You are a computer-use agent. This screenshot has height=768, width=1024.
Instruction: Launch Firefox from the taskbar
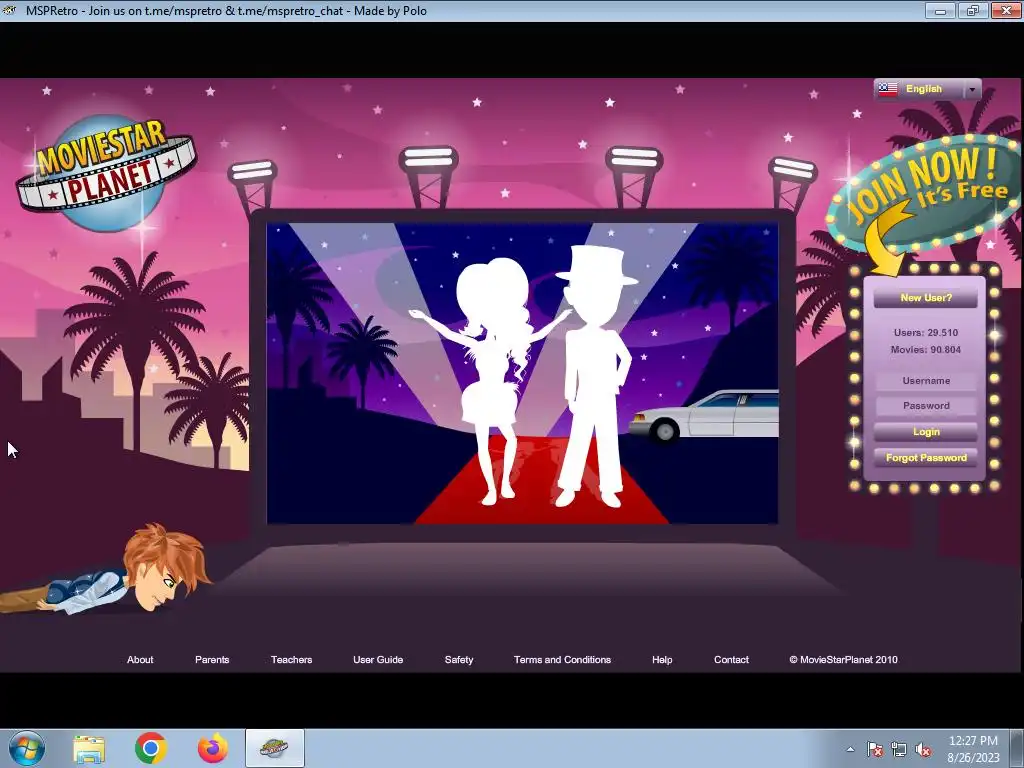click(213, 748)
